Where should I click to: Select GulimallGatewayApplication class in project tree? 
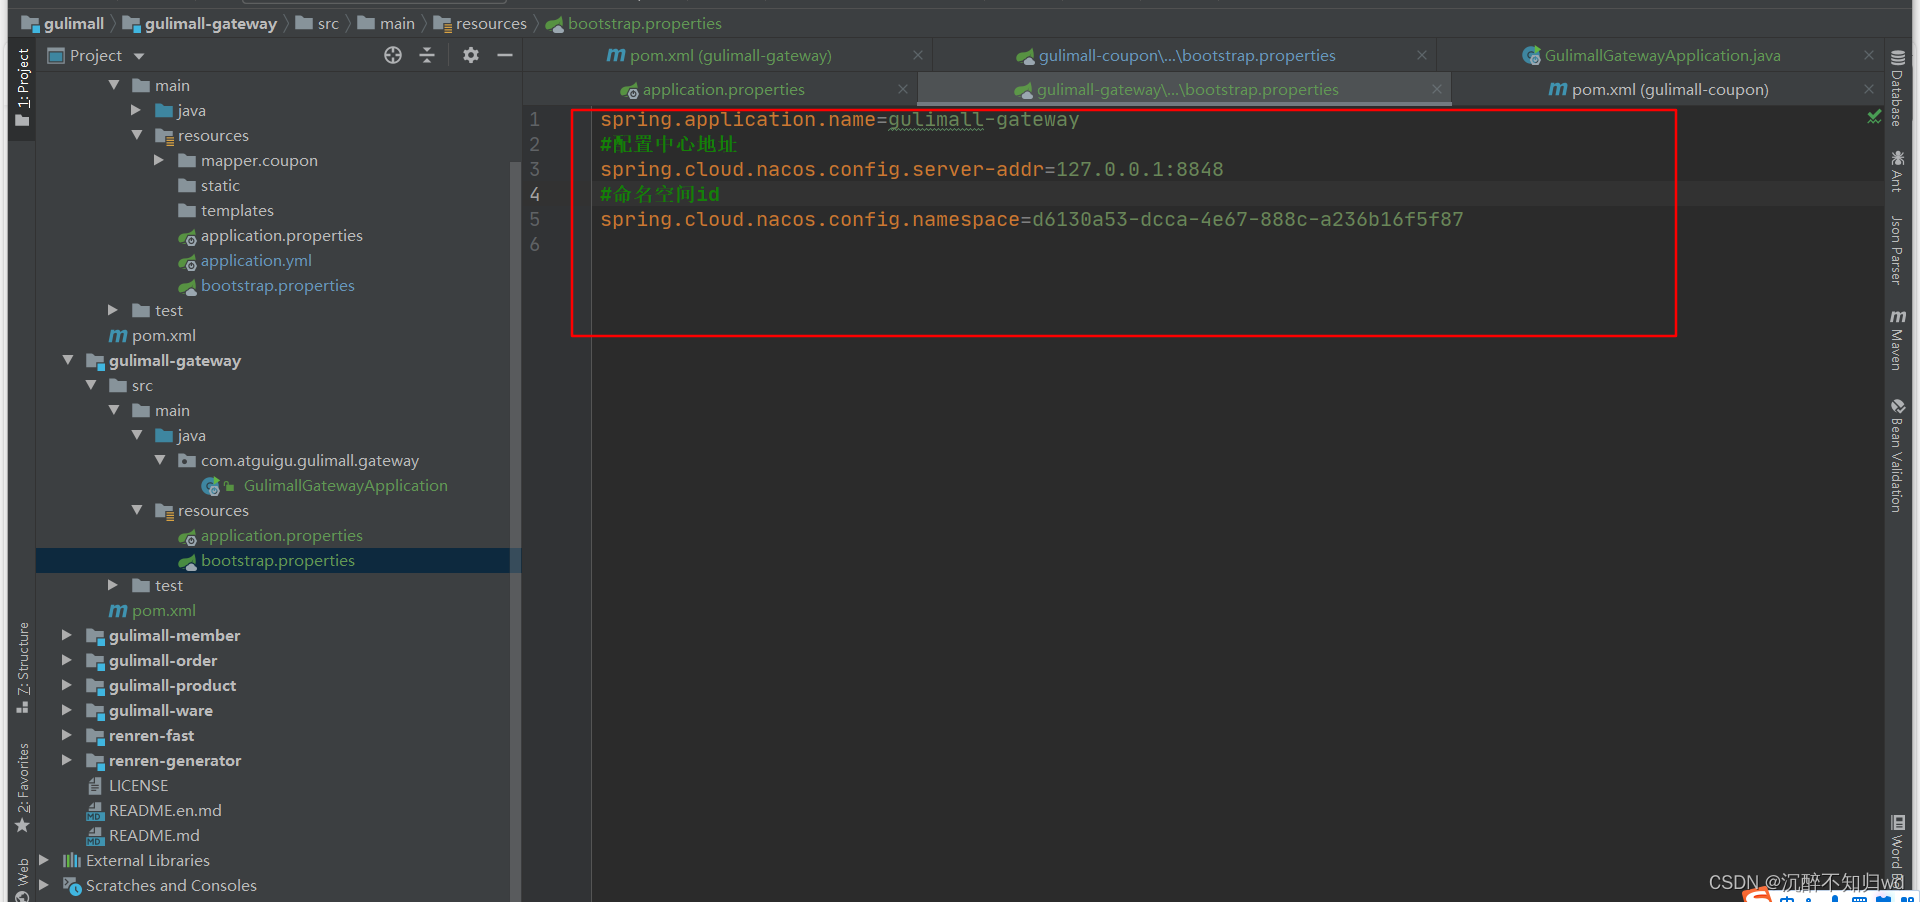tap(345, 486)
